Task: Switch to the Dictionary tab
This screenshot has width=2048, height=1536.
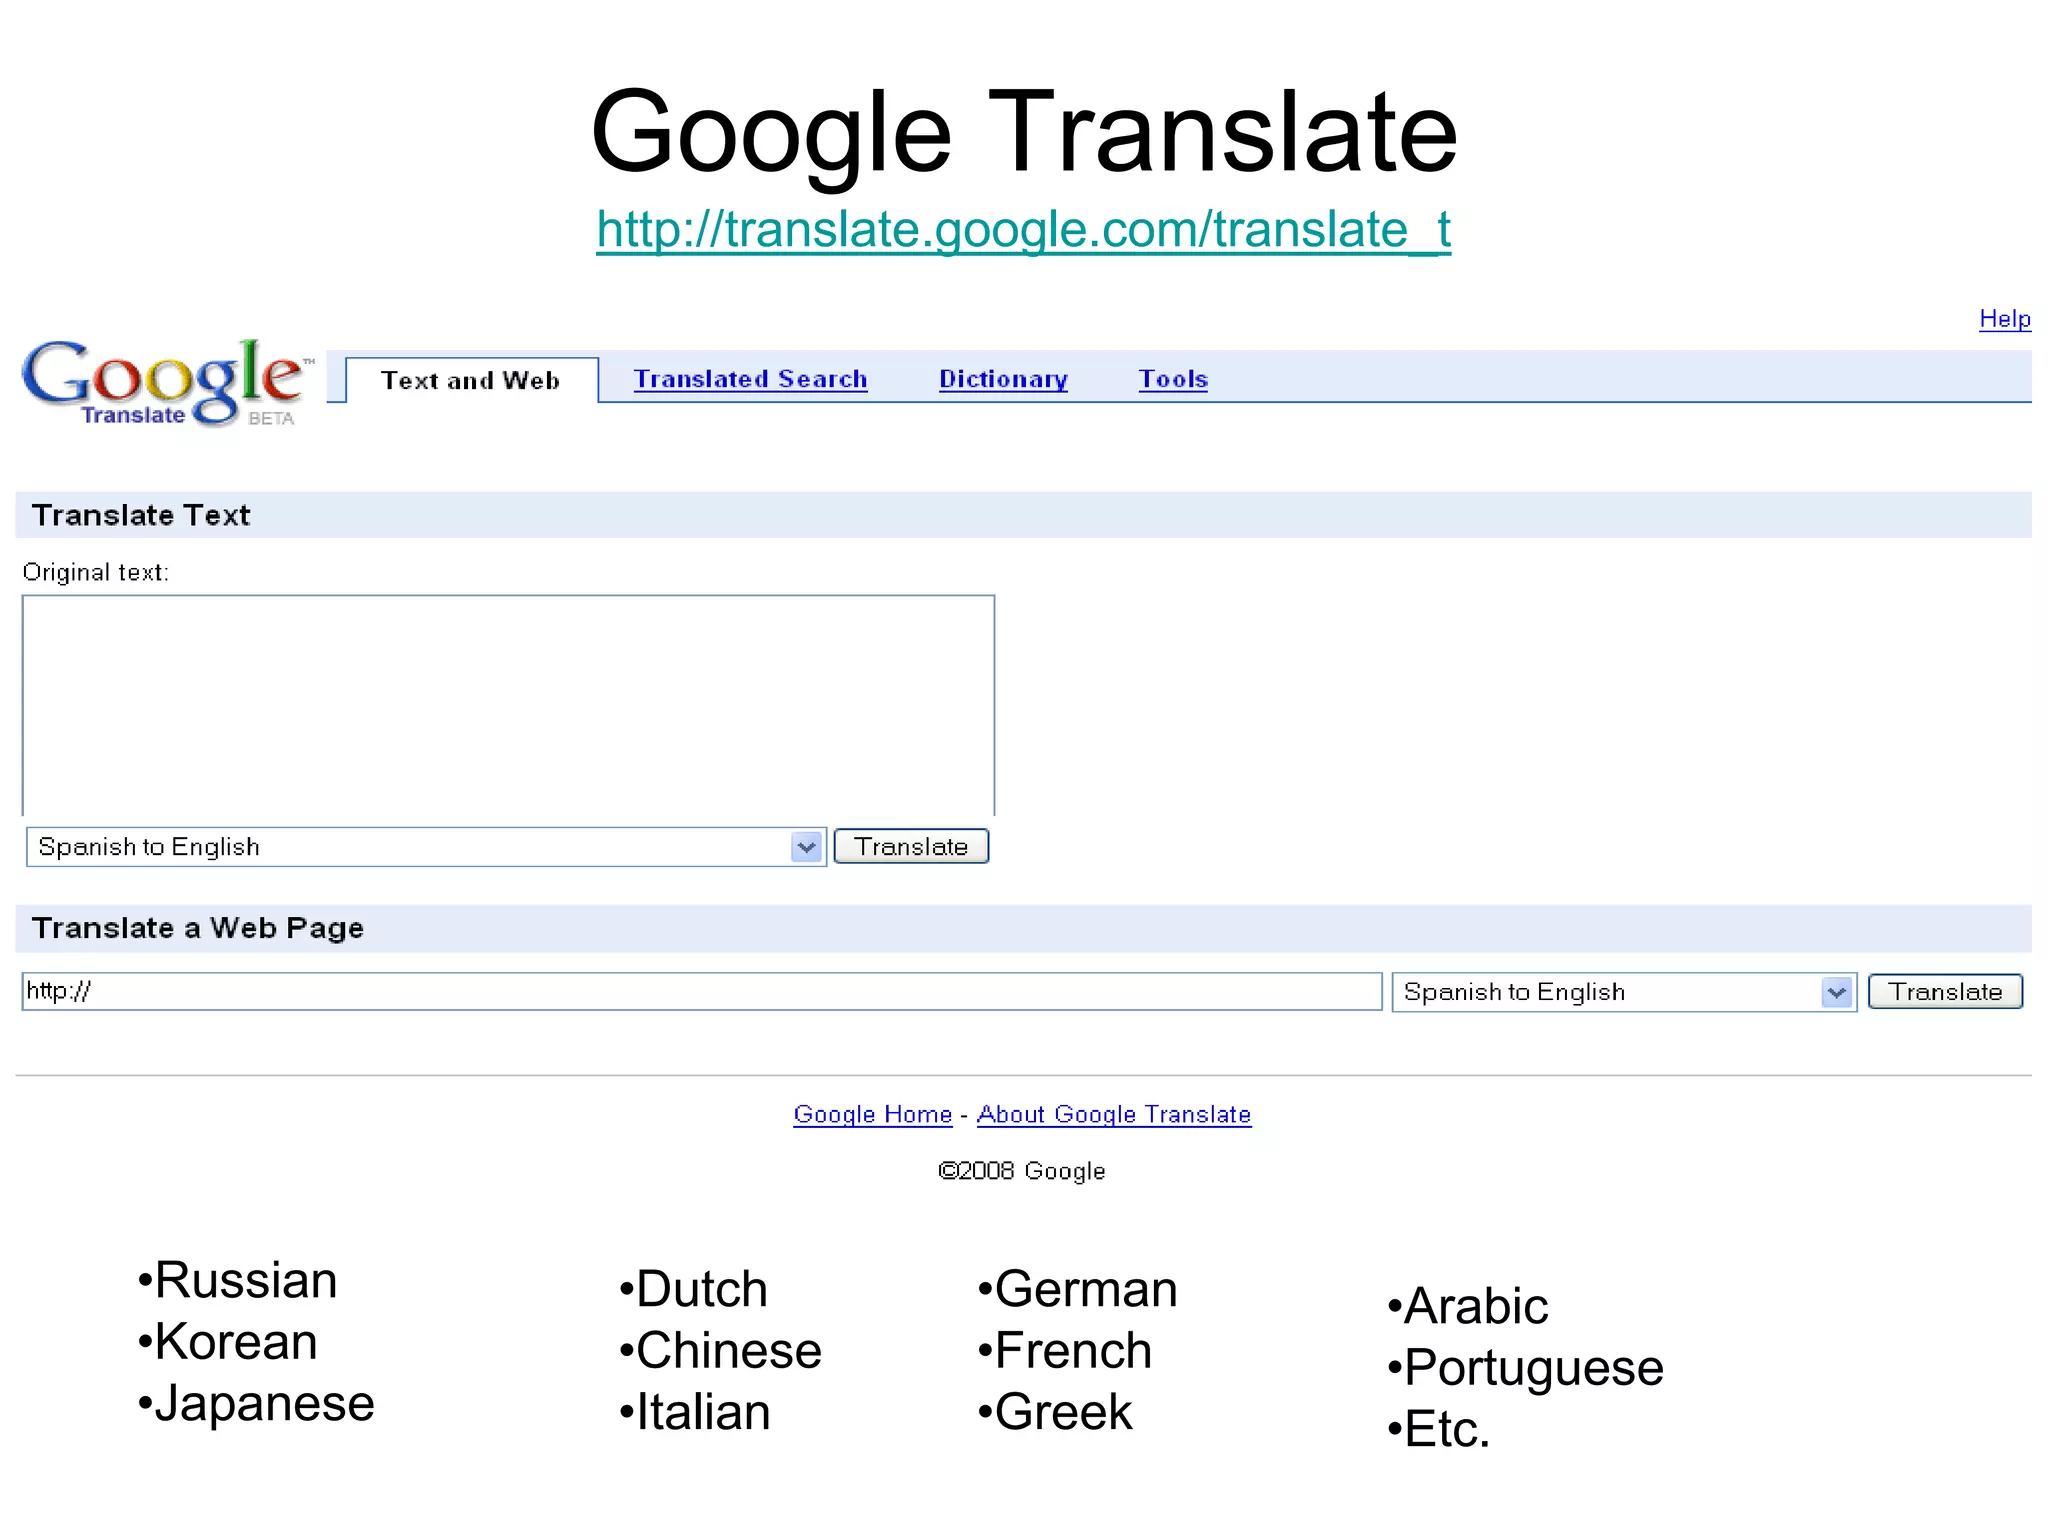Action: 1003,379
